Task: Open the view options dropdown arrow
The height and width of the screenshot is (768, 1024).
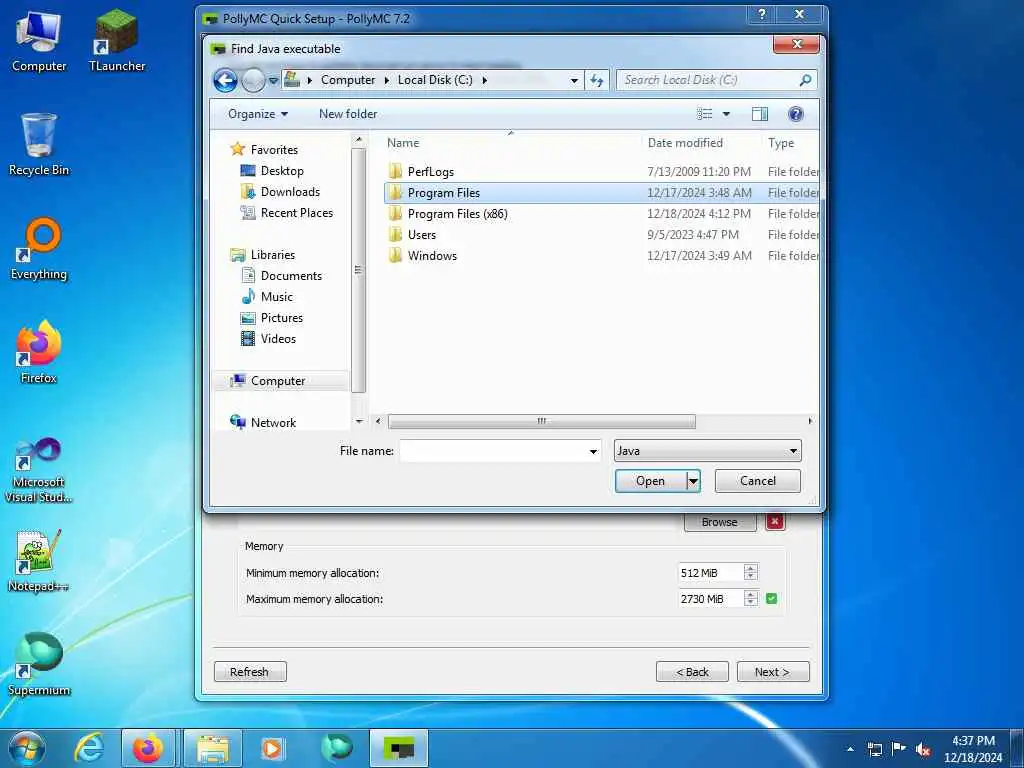Action: pos(726,114)
